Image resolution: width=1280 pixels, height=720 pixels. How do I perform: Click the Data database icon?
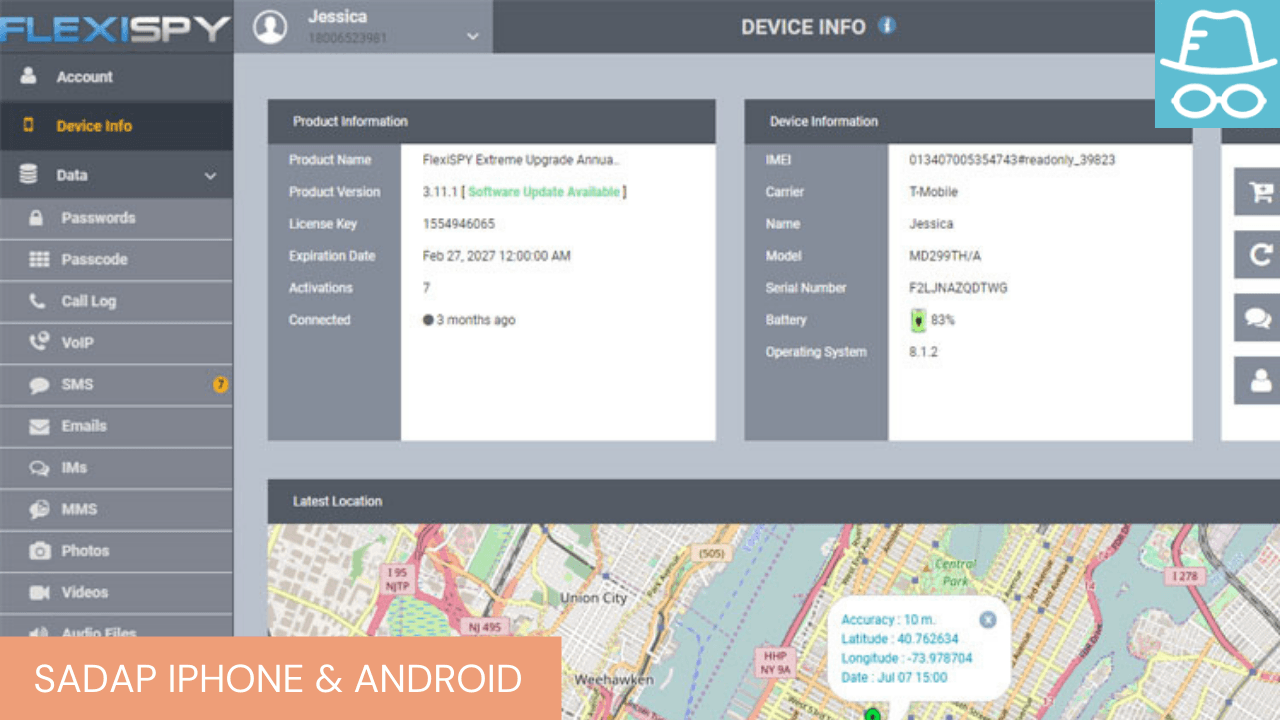pos(28,174)
